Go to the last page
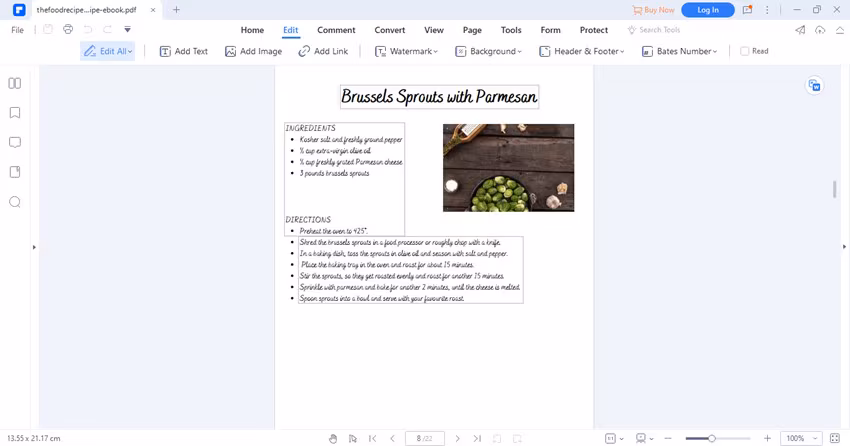The image size is (850, 446). (477, 438)
